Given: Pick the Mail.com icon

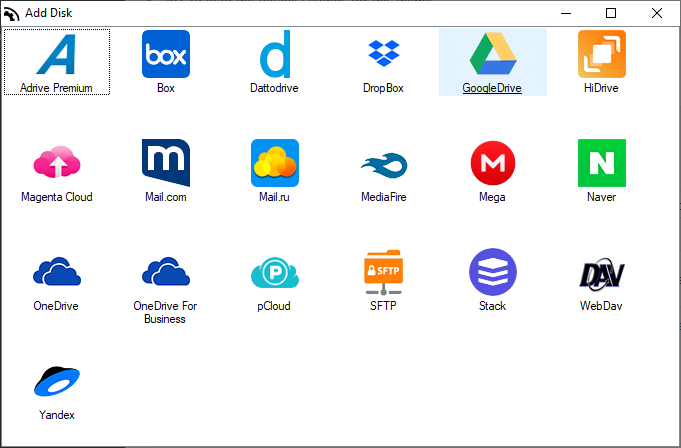Looking at the screenshot, I should (x=166, y=163).
